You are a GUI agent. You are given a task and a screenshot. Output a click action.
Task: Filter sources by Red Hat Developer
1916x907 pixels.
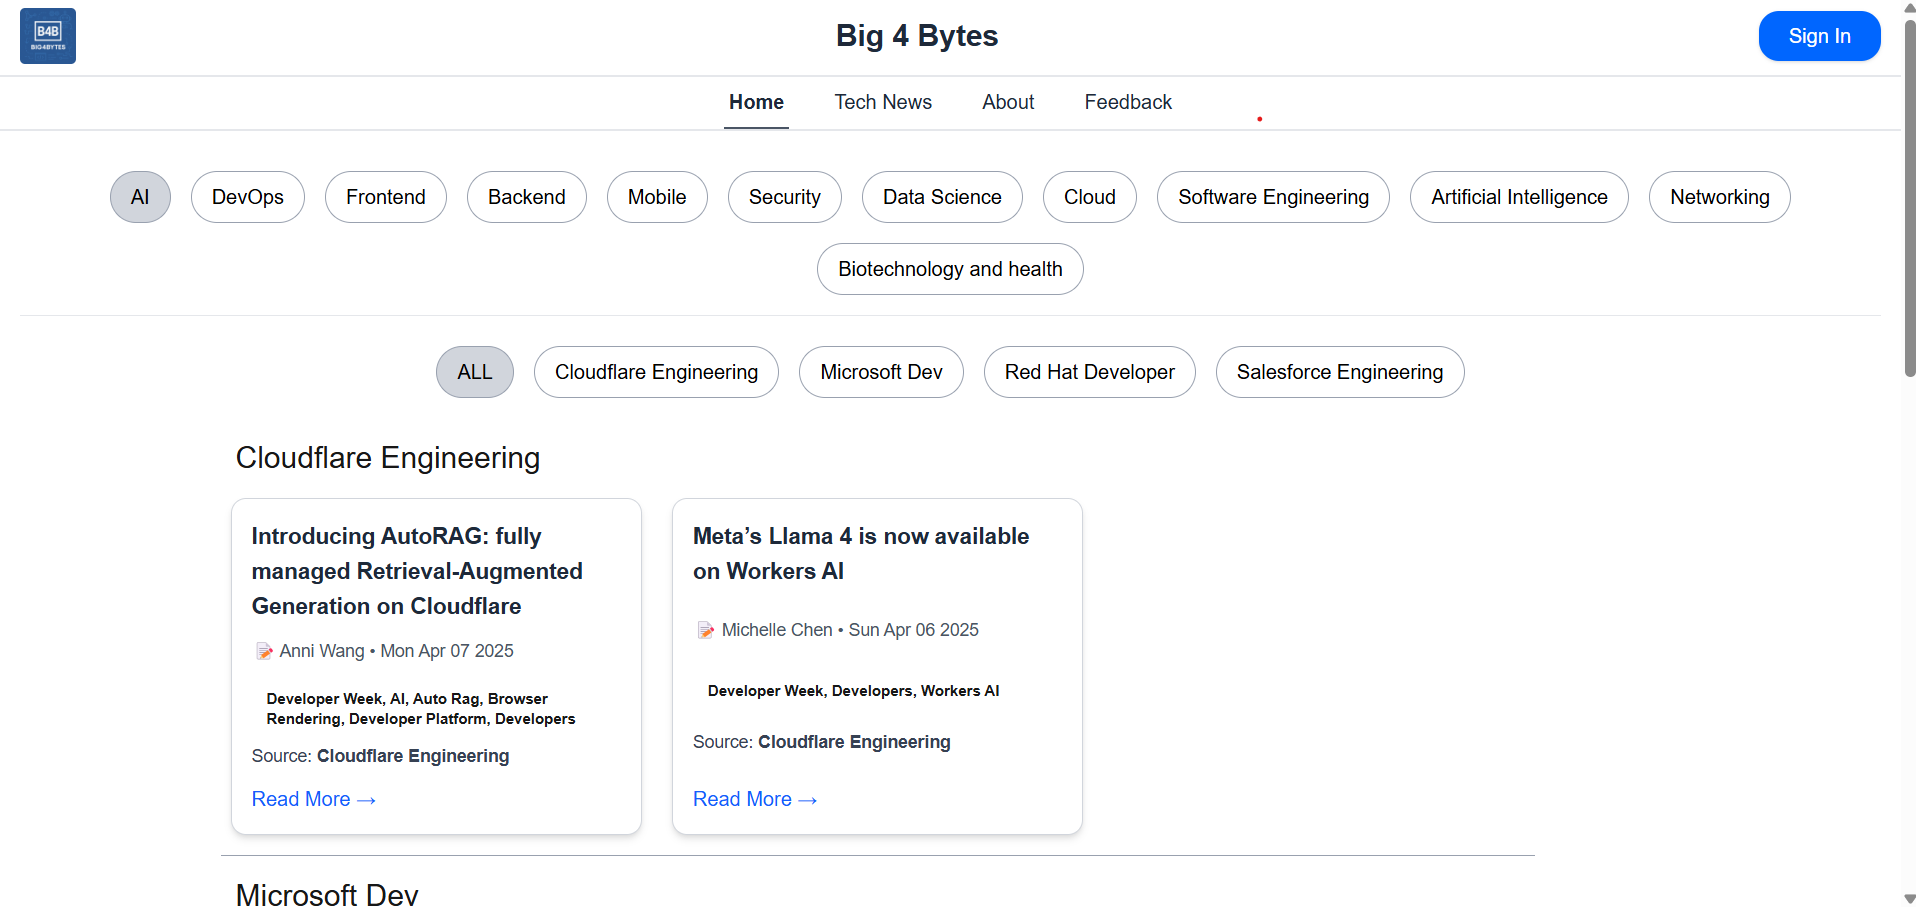(1090, 372)
